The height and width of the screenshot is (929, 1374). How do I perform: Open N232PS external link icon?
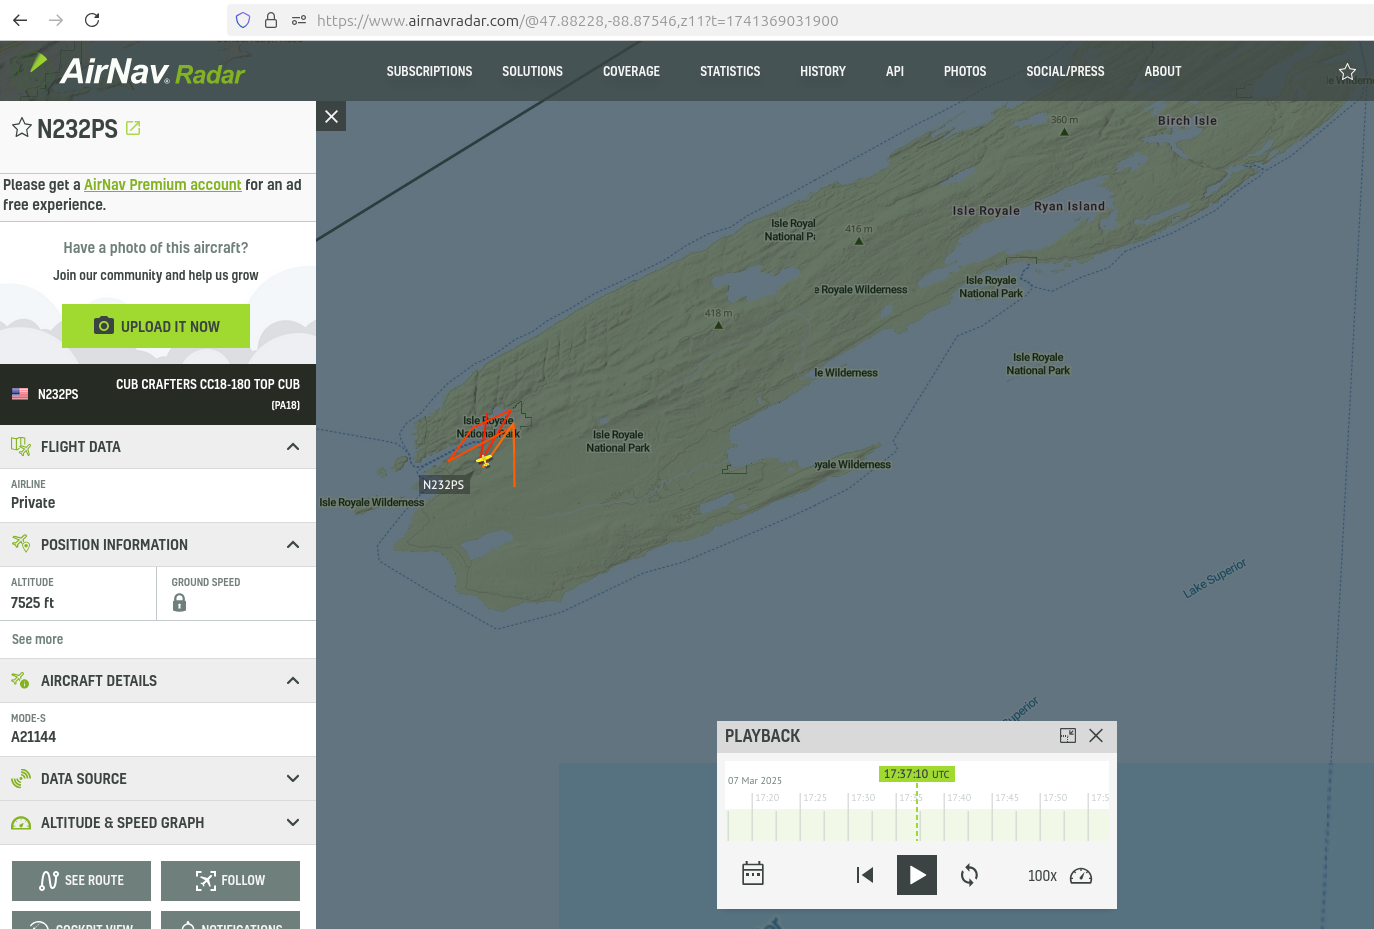click(x=133, y=128)
